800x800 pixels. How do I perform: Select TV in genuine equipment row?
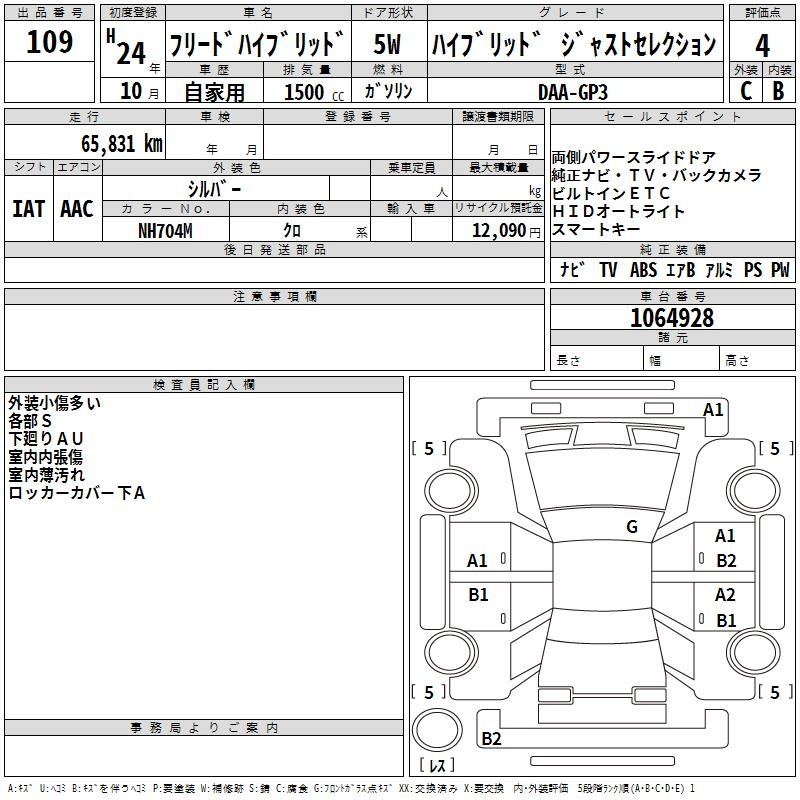coord(608,270)
